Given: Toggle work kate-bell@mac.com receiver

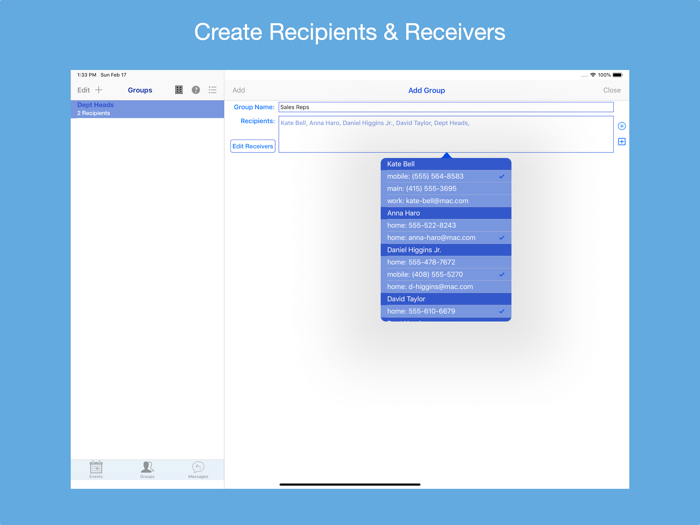Looking at the screenshot, I should point(446,201).
